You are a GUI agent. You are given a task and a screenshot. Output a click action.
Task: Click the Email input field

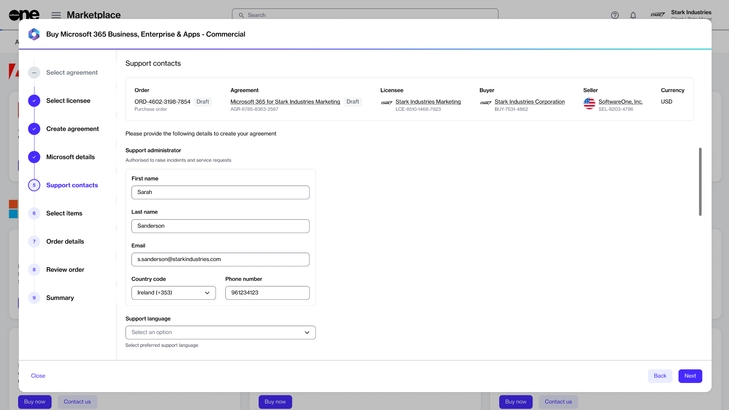click(x=220, y=259)
